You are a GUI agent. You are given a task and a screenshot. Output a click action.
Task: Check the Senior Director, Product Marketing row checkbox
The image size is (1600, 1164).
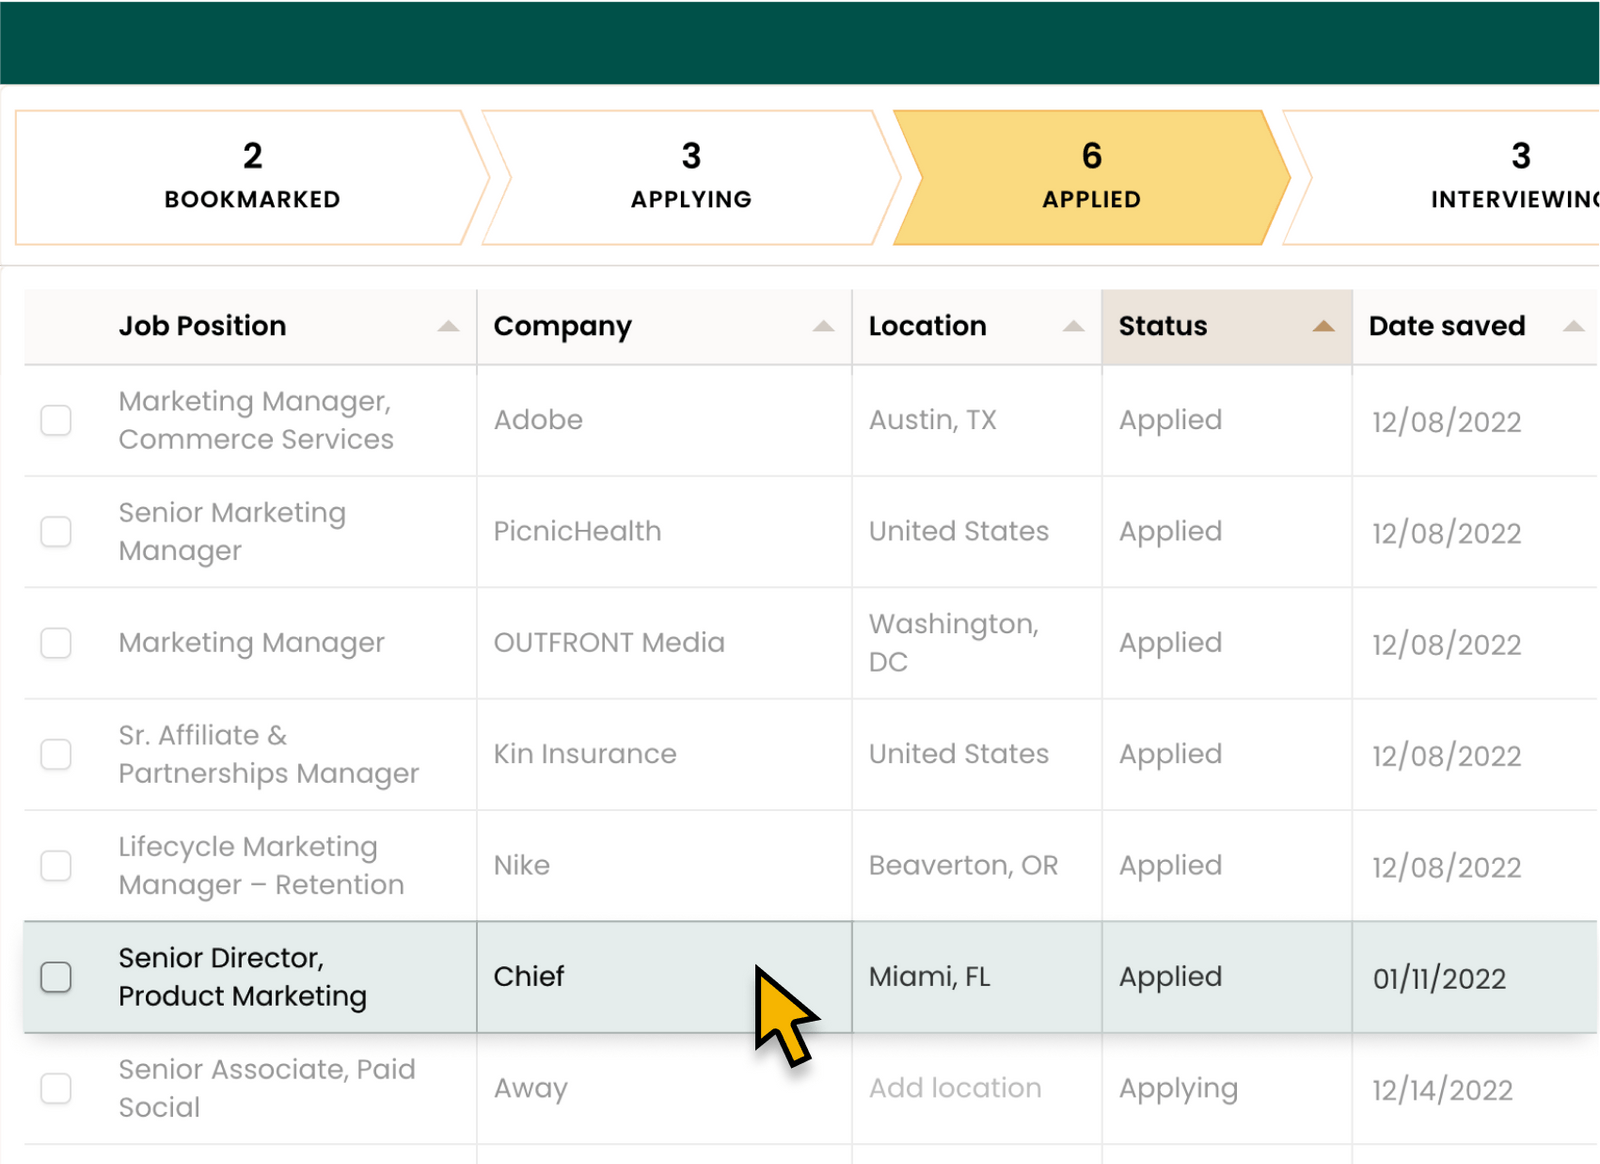point(55,977)
